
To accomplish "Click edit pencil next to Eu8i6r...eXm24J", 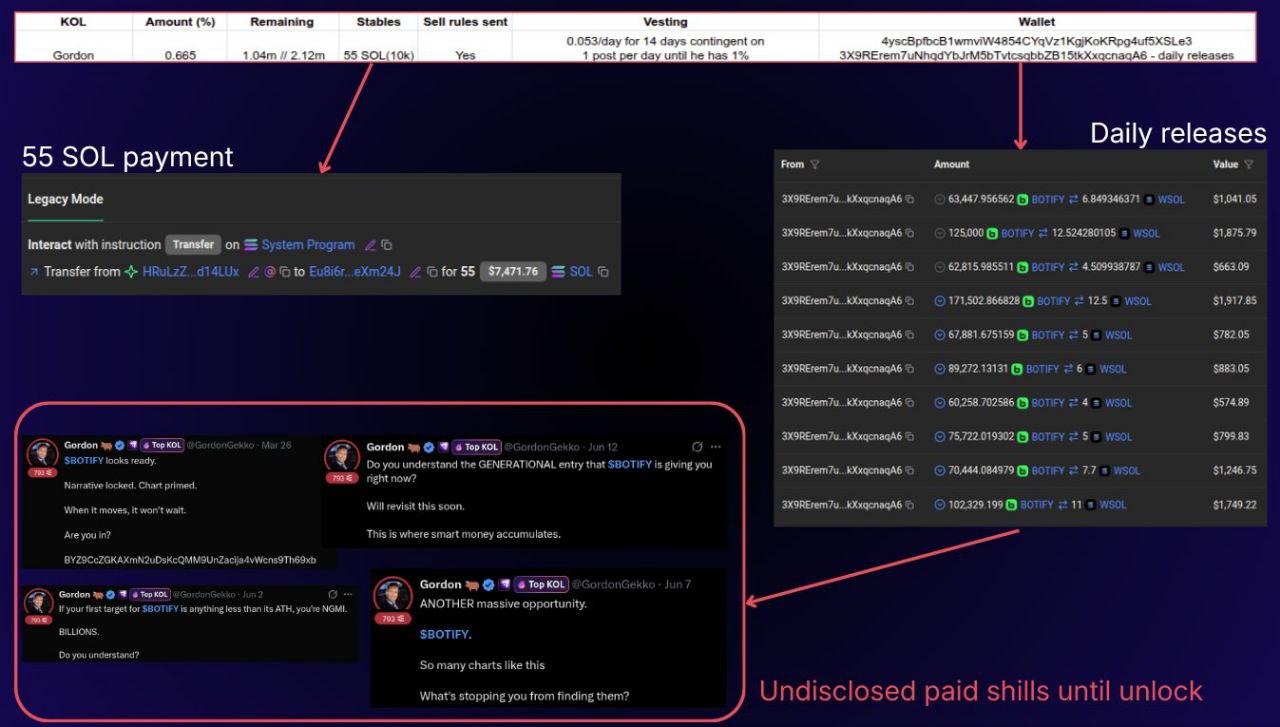I will tap(415, 272).
